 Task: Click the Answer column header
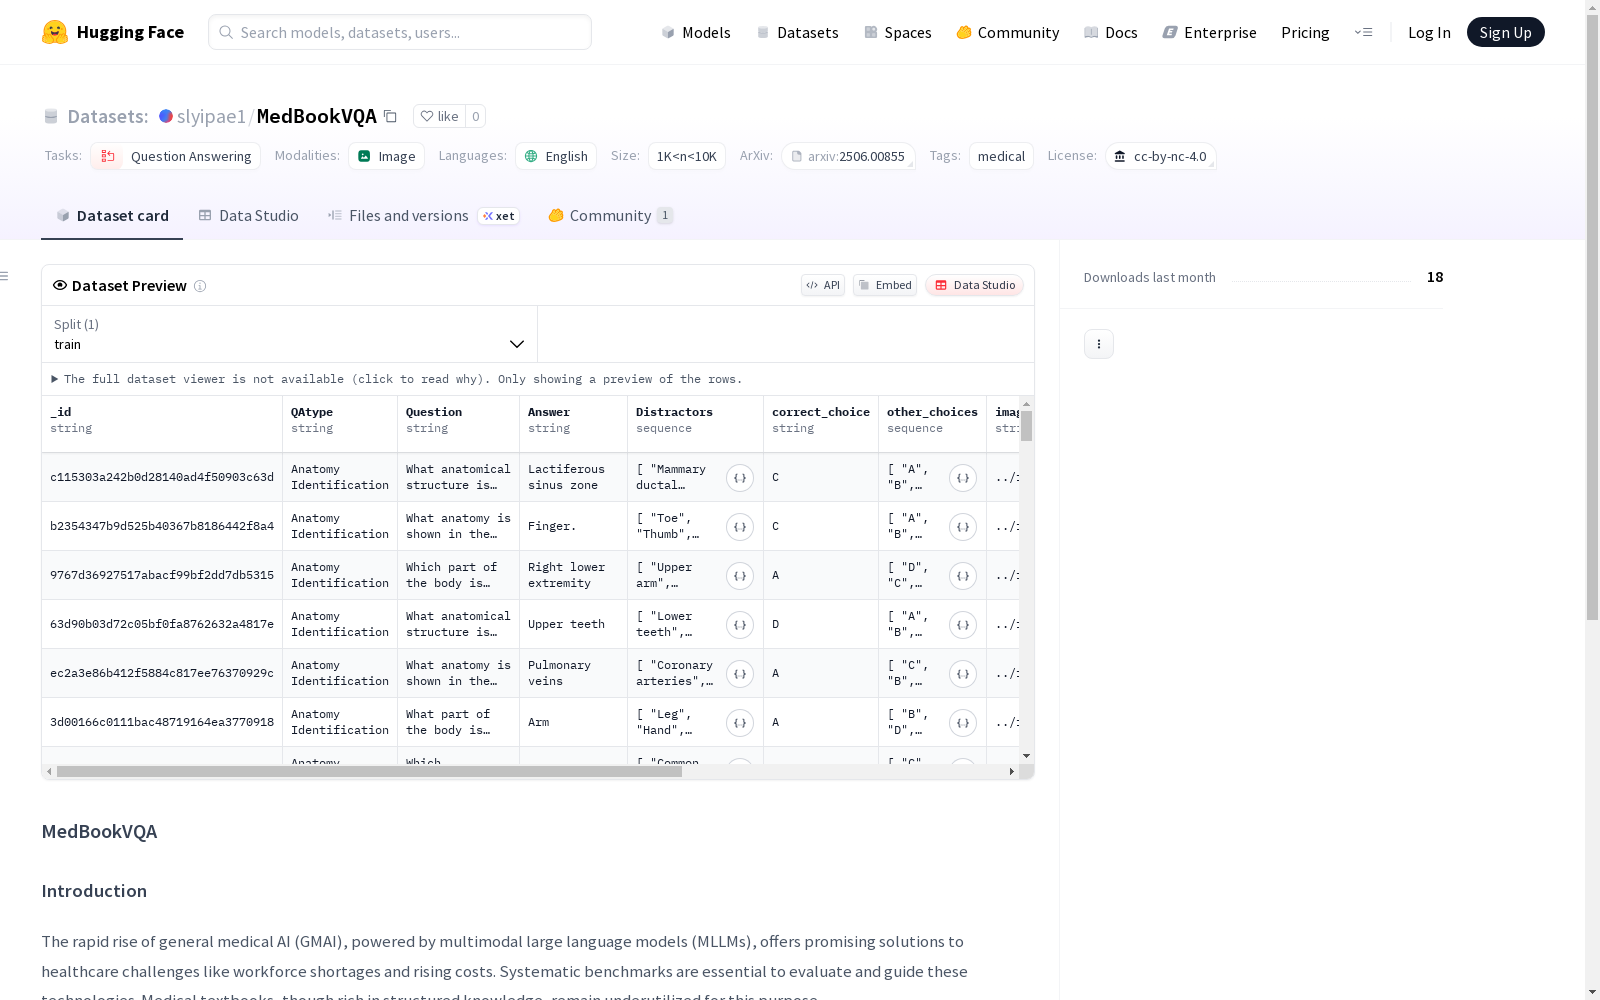pyautogui.click(x=574, y=424)
